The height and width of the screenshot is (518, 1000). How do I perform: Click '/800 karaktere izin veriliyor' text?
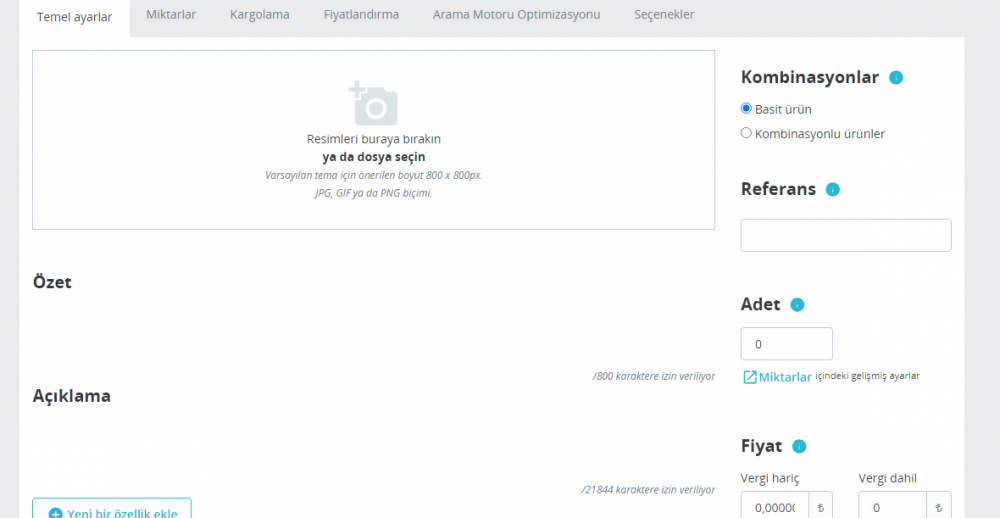[x=654, y=376]
